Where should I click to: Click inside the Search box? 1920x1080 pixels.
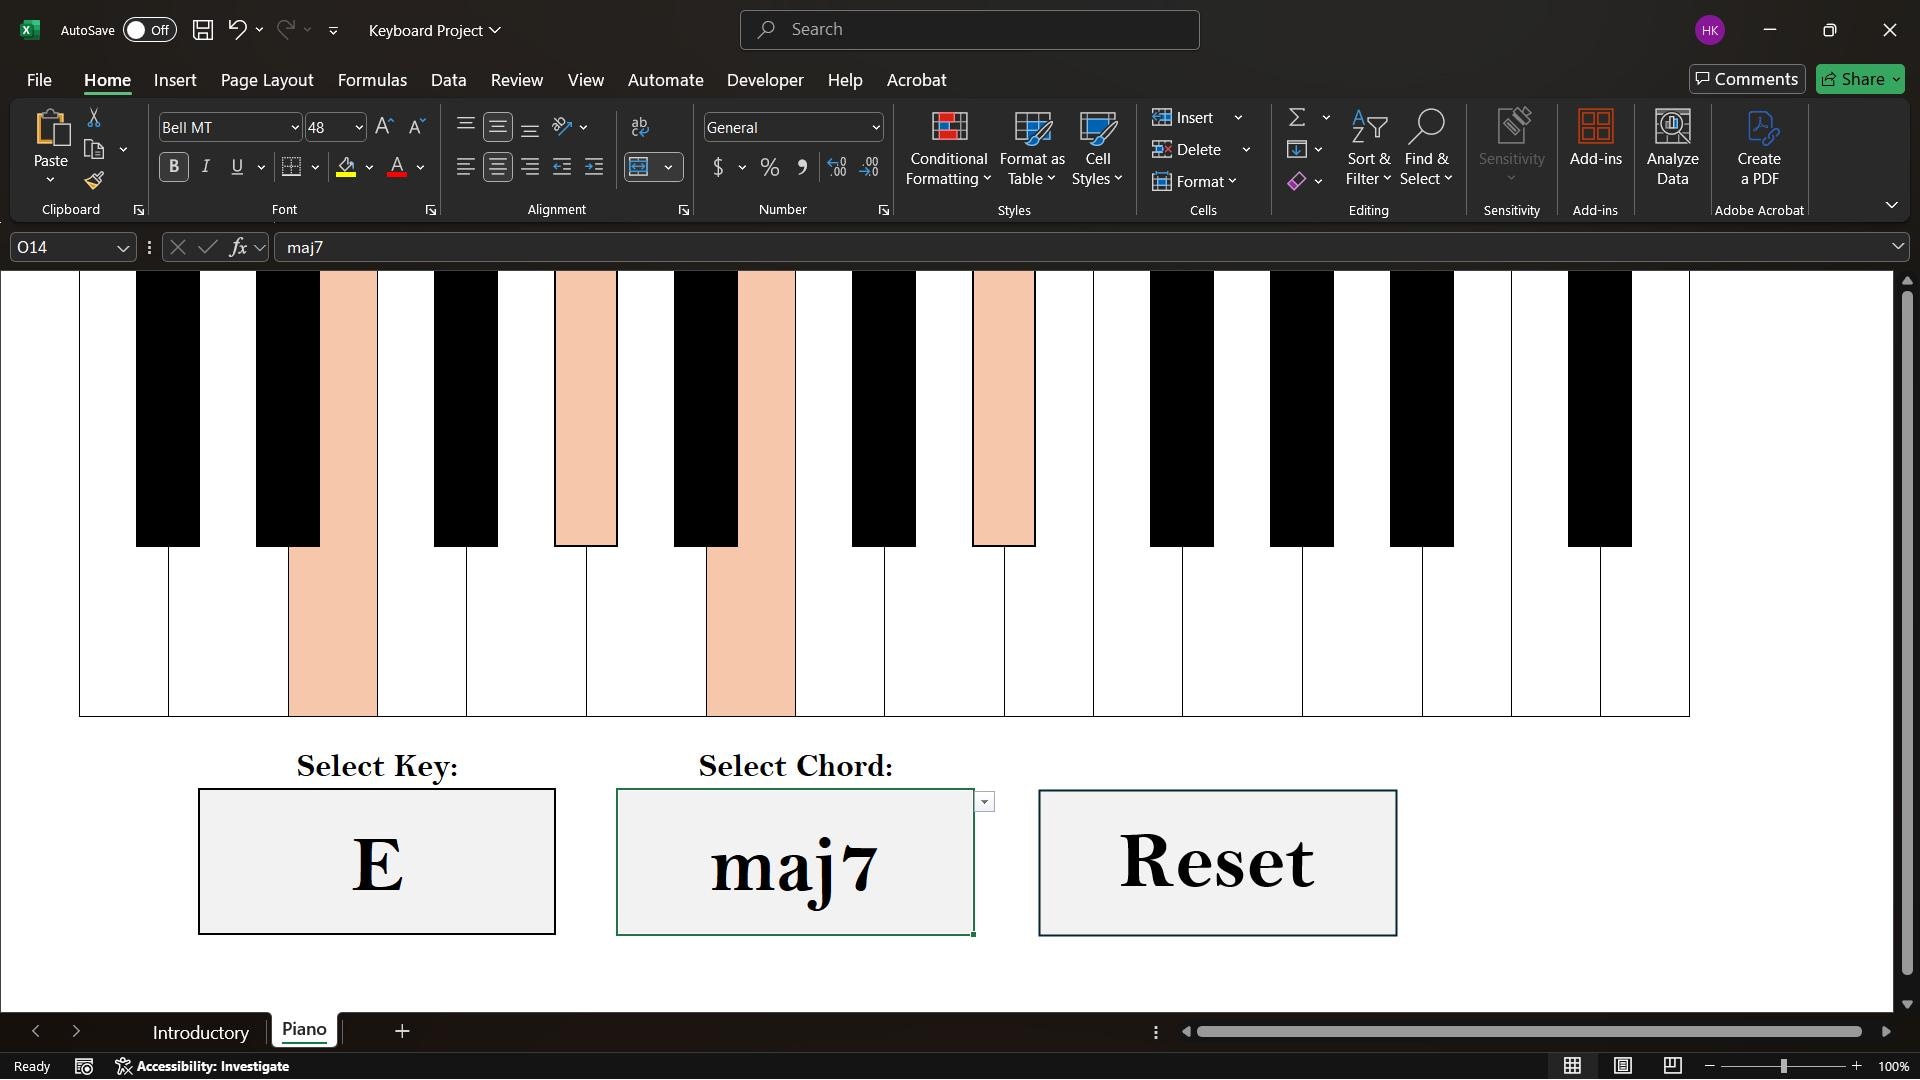[968, 30]
